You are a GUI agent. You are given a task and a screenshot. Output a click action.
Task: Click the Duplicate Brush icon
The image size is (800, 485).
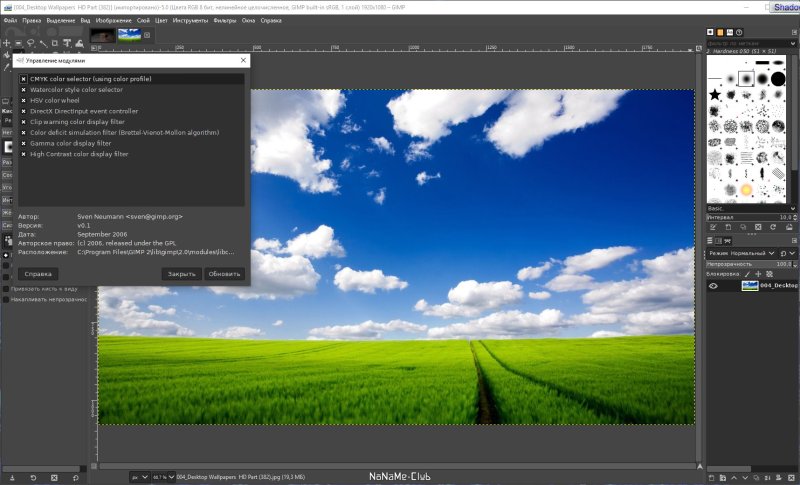(x=743, y=227)
